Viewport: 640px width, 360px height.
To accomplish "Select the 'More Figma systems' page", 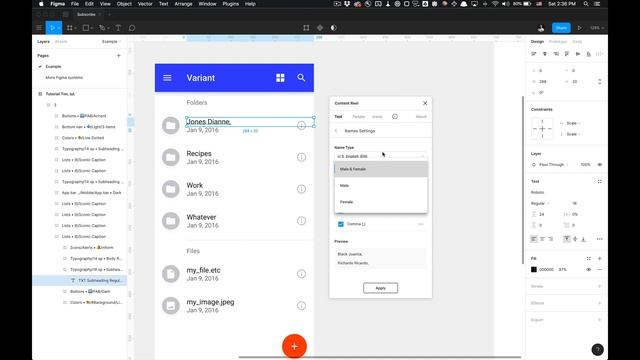I will [x=64, y=78].
